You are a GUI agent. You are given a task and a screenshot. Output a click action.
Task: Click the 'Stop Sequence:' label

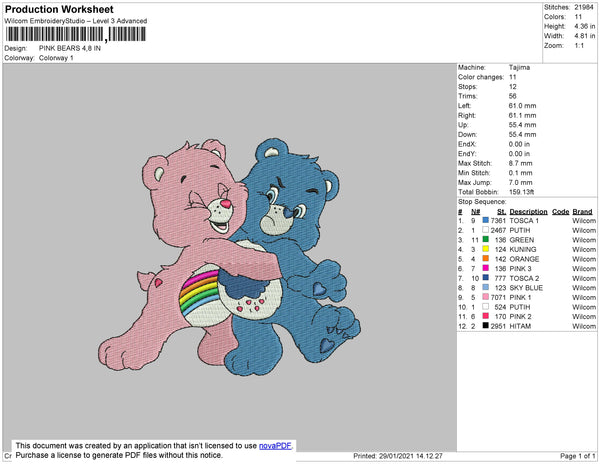pos(482,202)
